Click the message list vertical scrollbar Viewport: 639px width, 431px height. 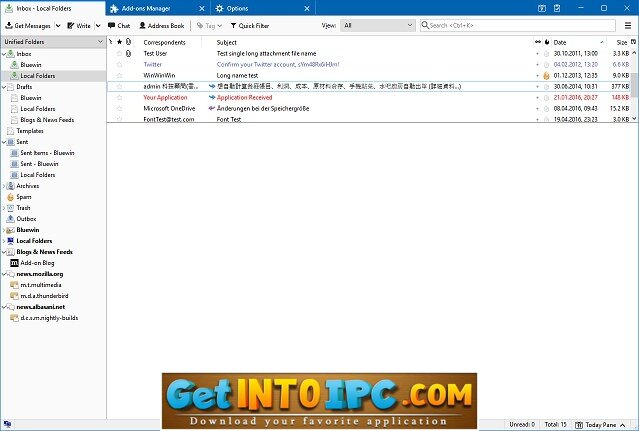(x=634, y=86)
